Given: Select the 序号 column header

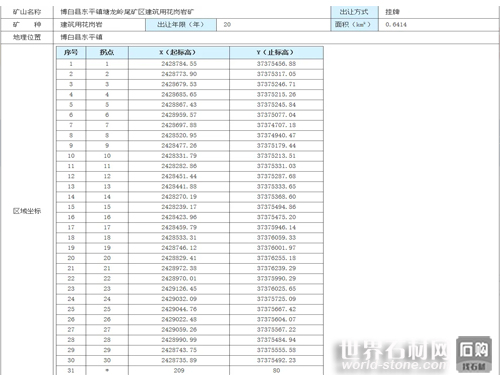Looking at the screenshot, I should pos(71,52).
